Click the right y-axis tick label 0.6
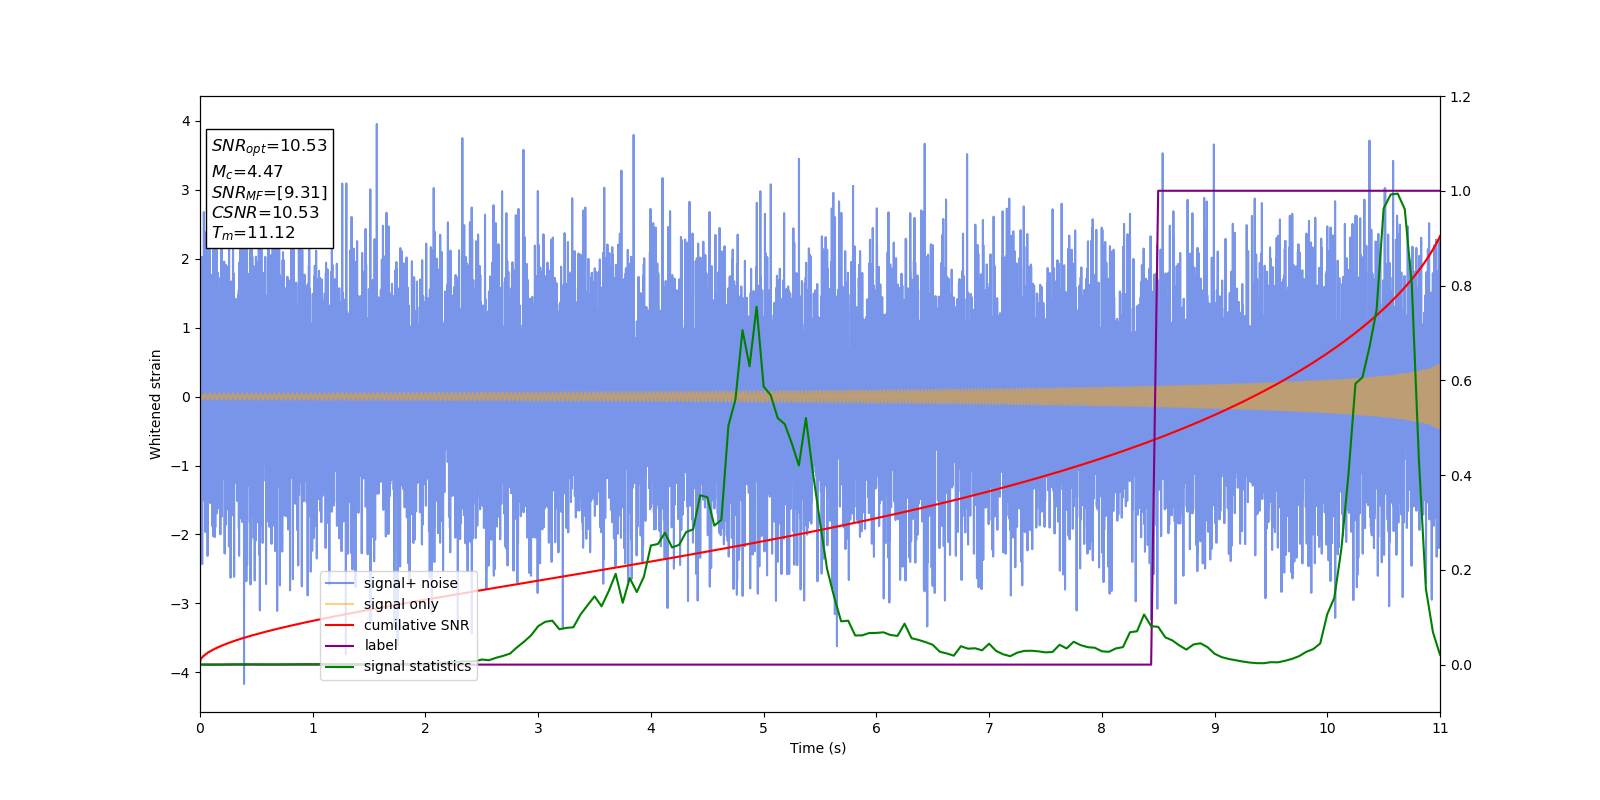 (x=1460, y=381)
